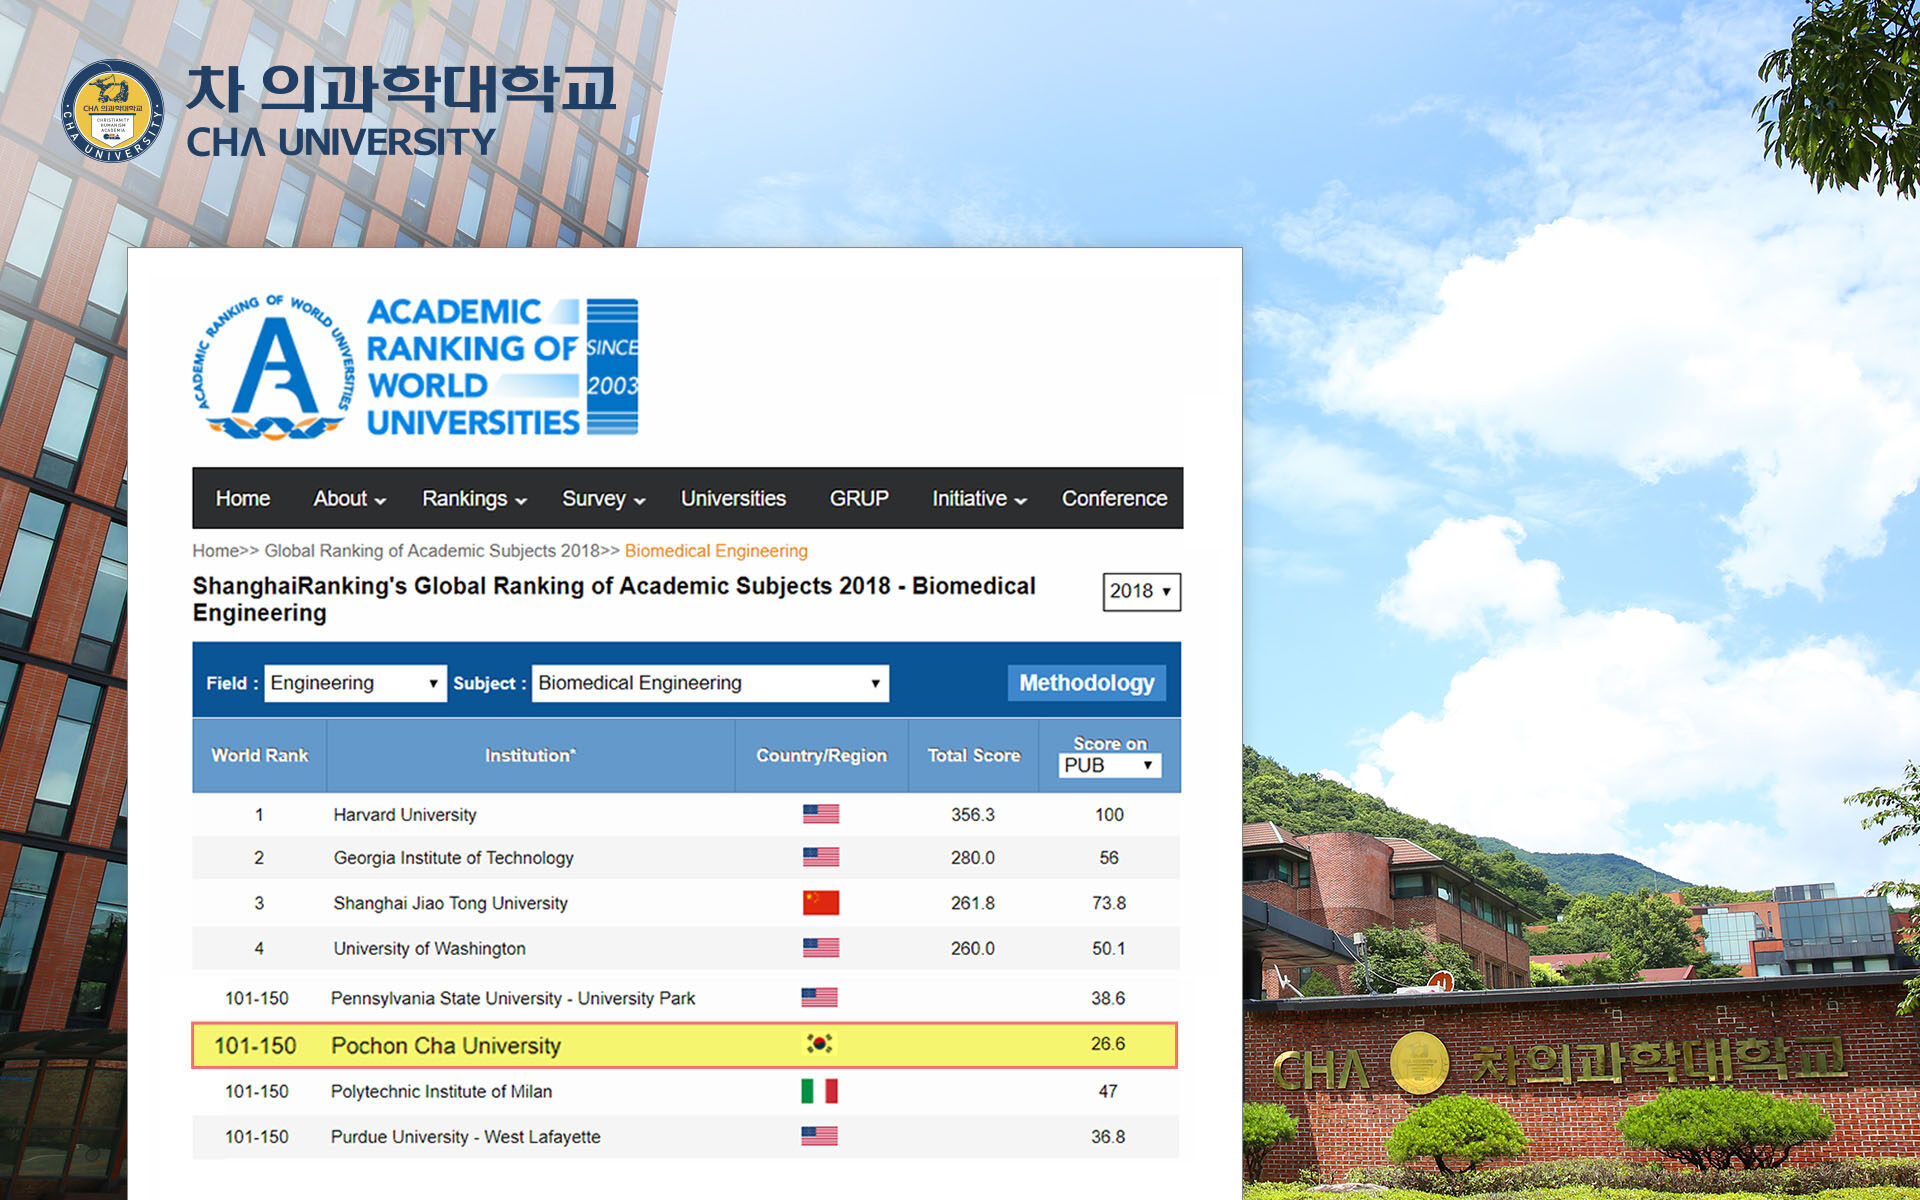Expand the Survey menu
This screenshot has height=1200, width=1920.
603,498
